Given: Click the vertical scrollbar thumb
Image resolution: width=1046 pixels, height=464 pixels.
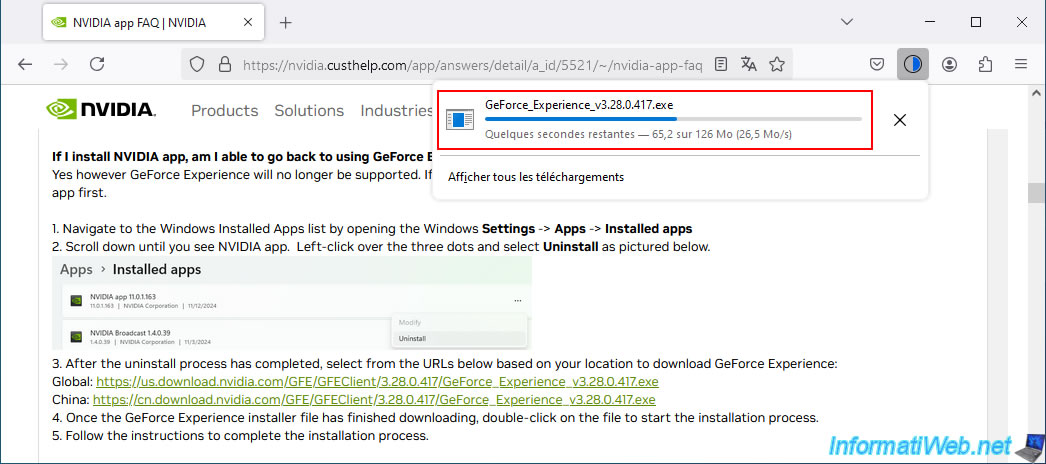Looking at the screenshot, I should click(x=1035, y=193).
